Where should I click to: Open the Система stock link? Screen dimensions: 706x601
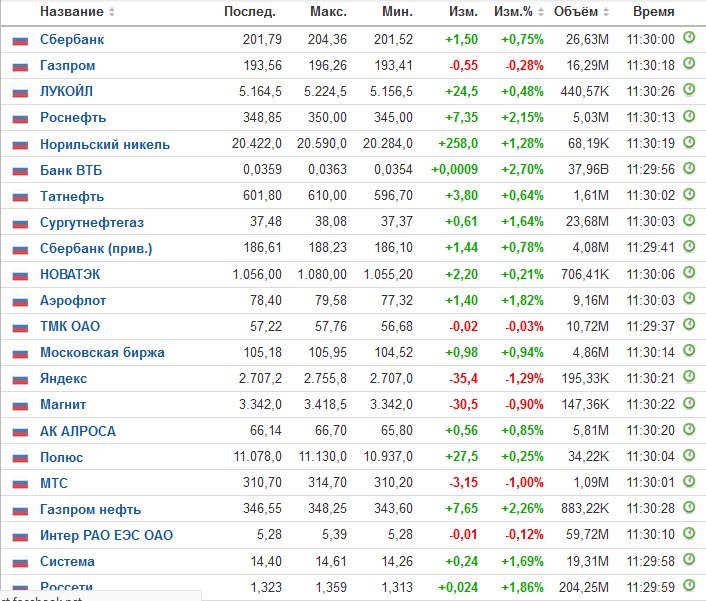coord(67,561)
